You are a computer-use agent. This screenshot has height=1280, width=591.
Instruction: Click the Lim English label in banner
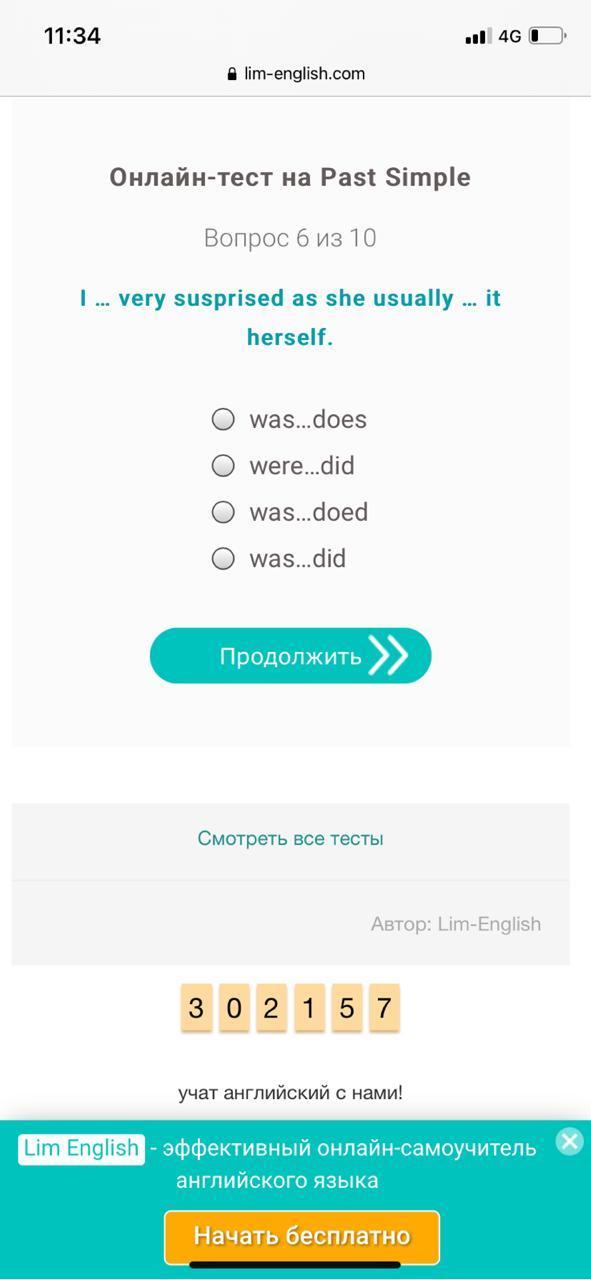[81, 1148]
